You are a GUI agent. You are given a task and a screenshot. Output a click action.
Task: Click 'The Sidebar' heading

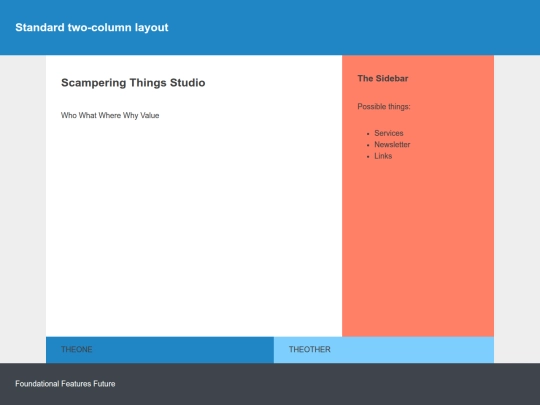point(383,79)
